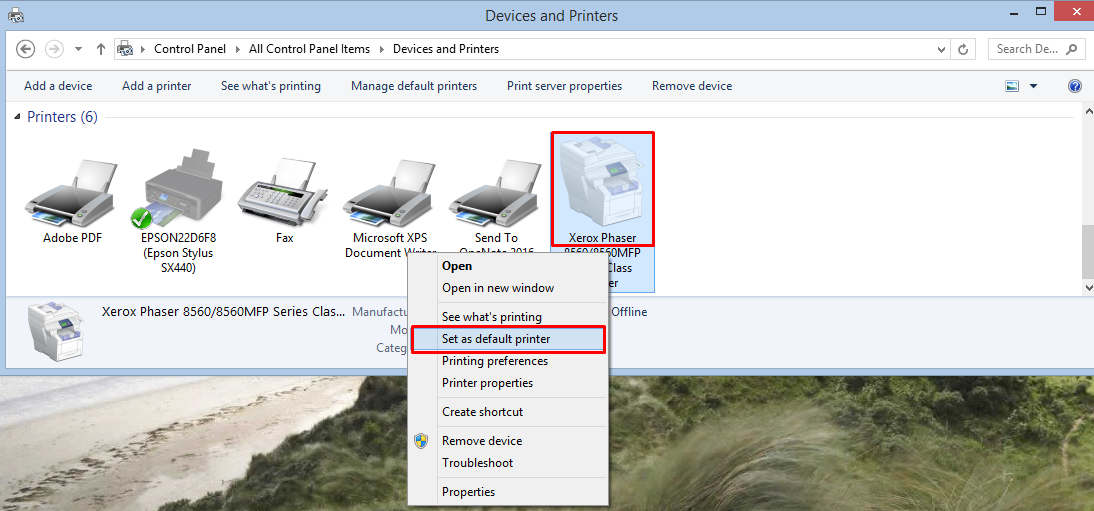Choose Set as default printer
The height and width of the screenshot is (511, 1094).
tap(507, 339)
